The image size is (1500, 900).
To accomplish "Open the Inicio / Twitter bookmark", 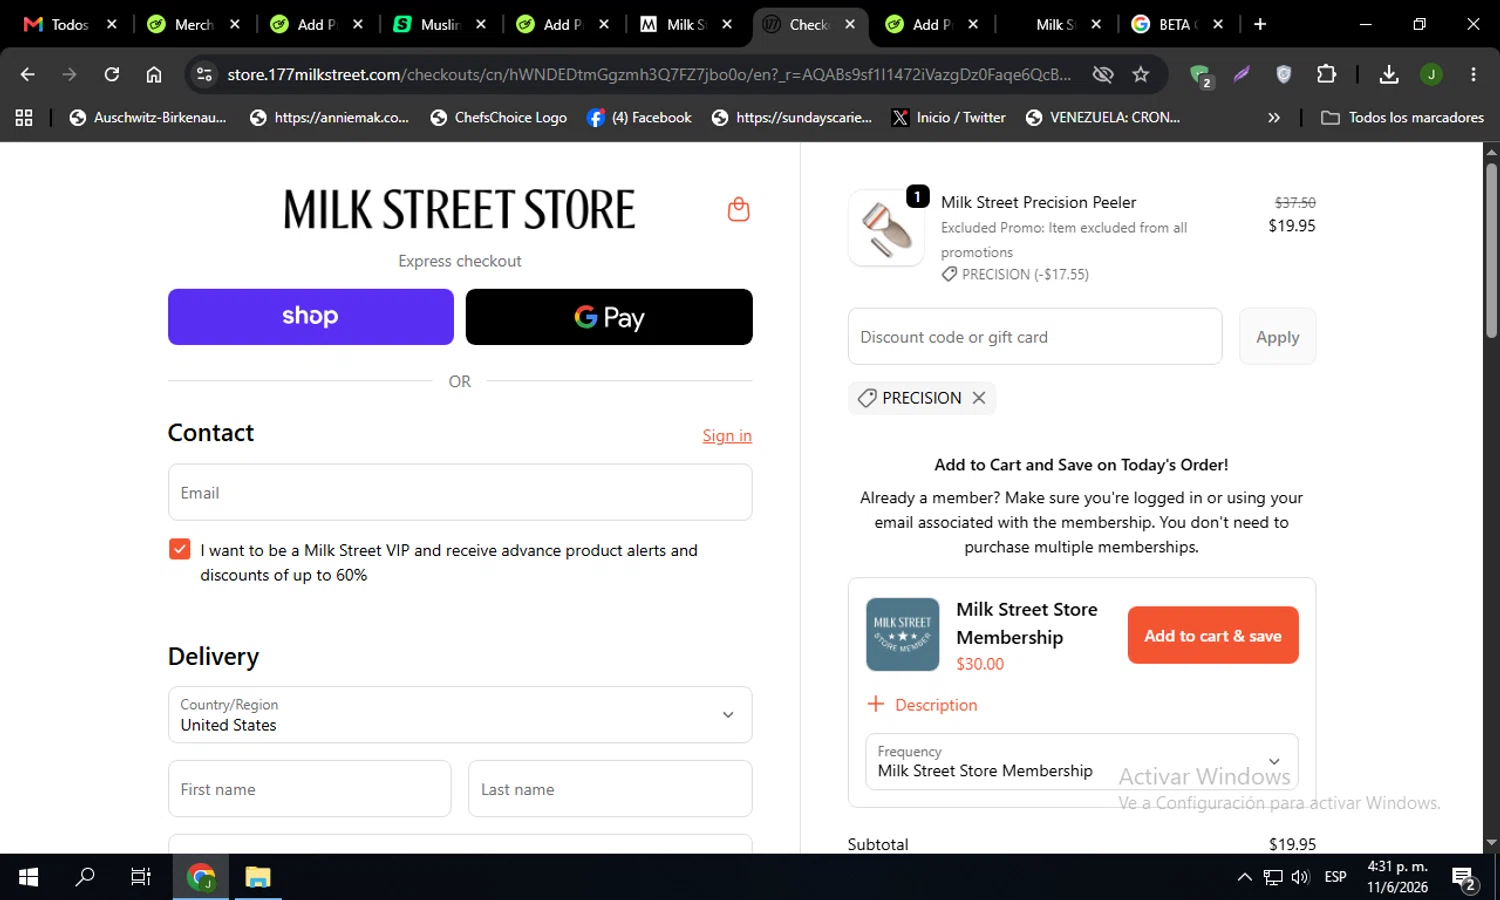I will [948, 118].
